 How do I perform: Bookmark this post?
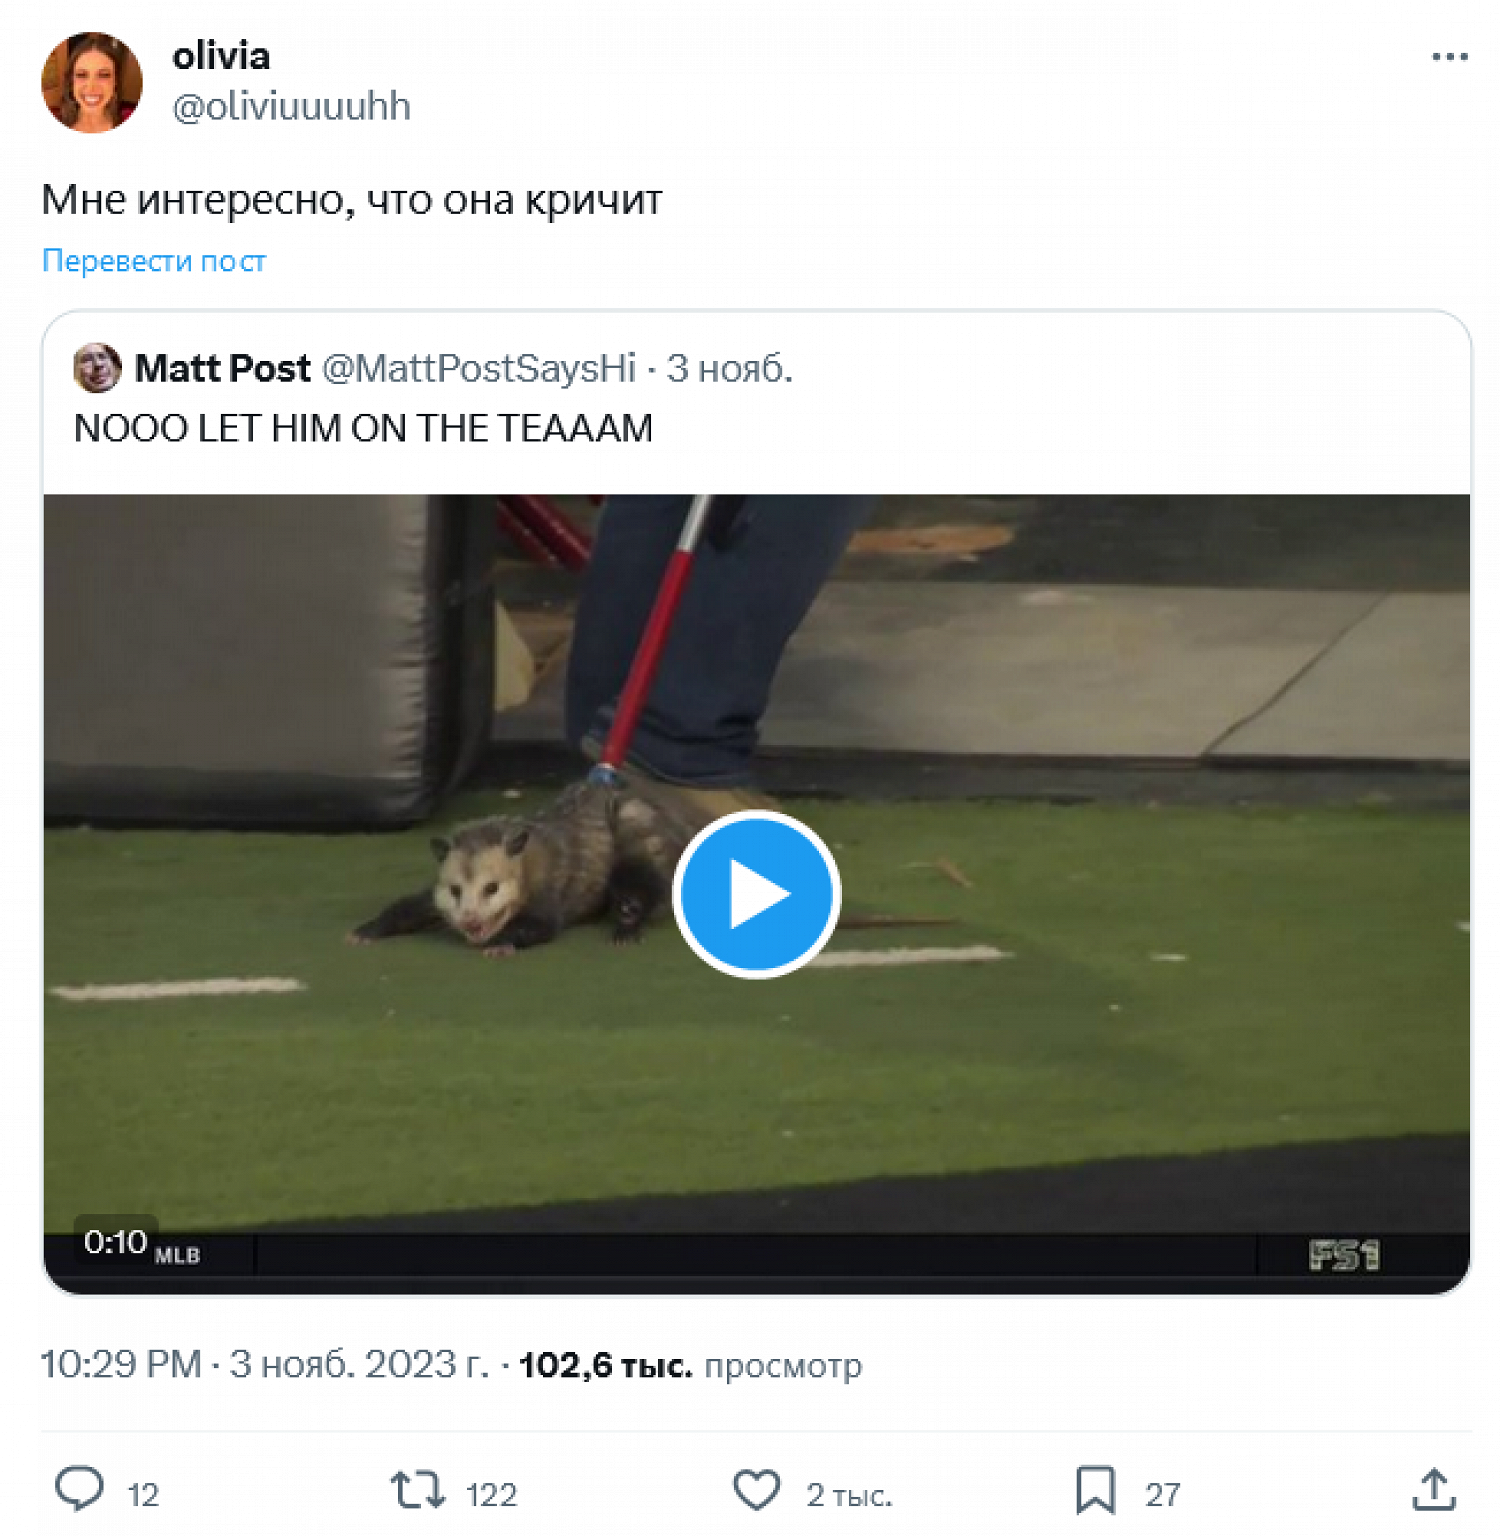pyautogui.click(x=1095, y=1490)
